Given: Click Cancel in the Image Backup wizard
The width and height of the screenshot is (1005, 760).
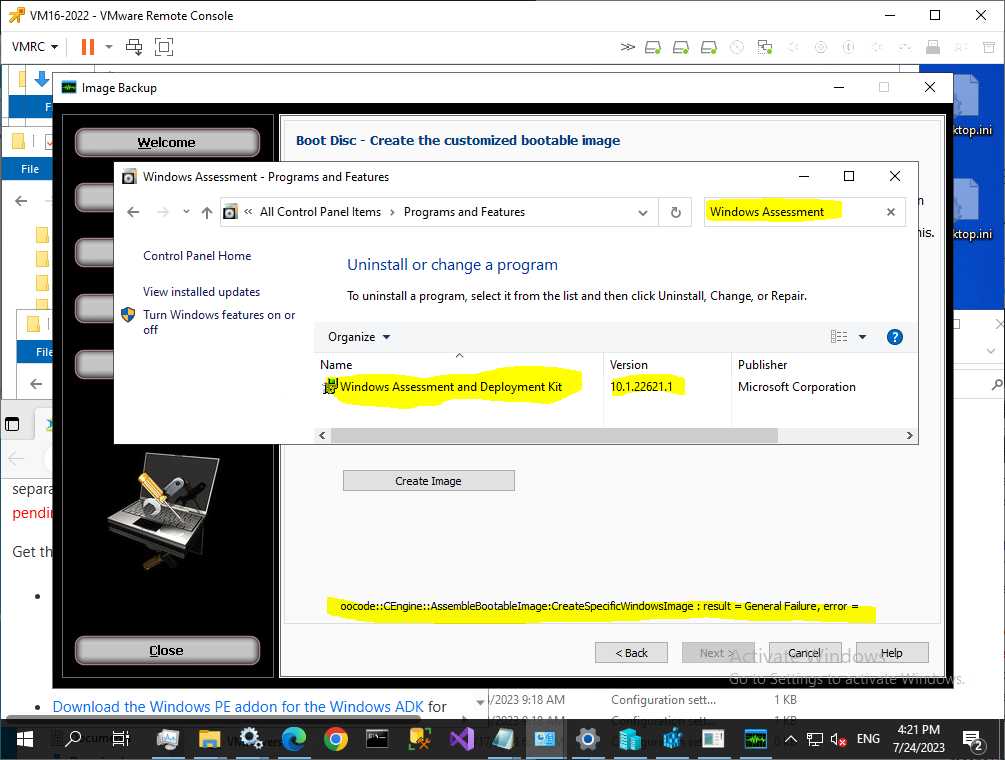Looking at the screenshot, I should tap(805, 652).
